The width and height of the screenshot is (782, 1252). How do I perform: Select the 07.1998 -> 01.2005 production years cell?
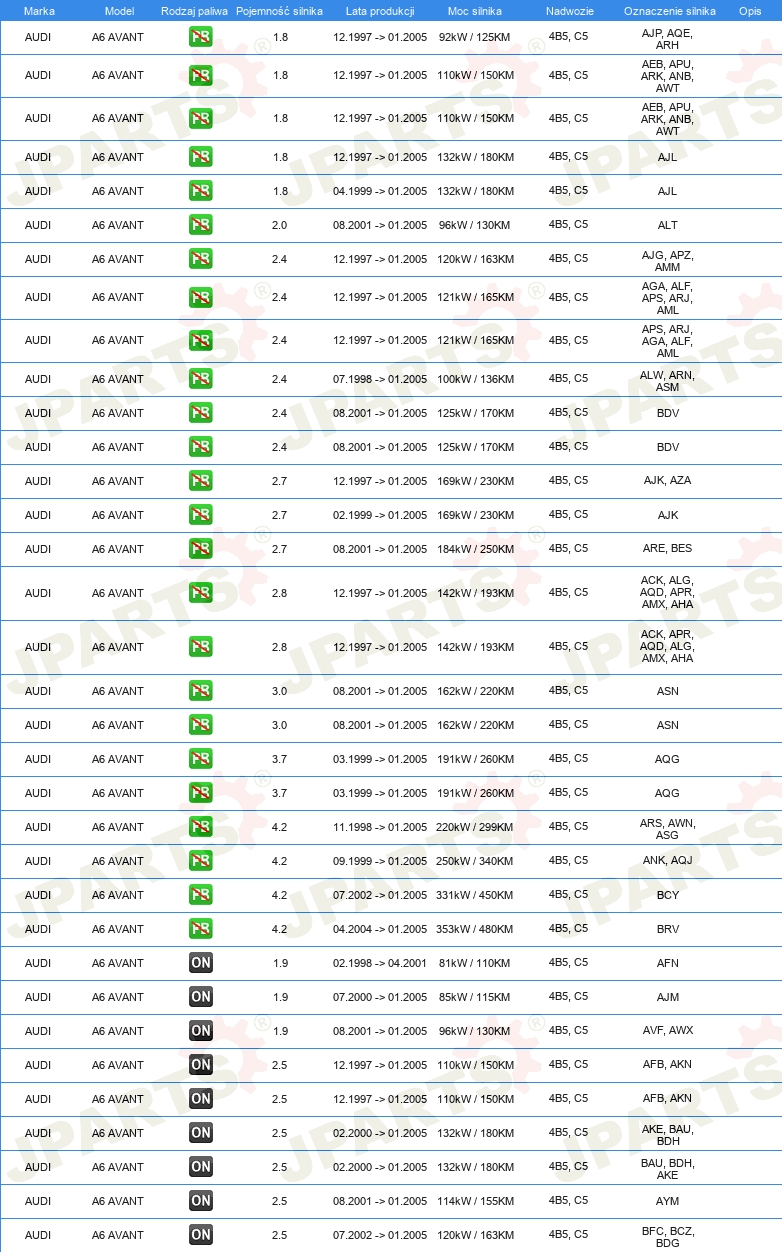[380, 379]
